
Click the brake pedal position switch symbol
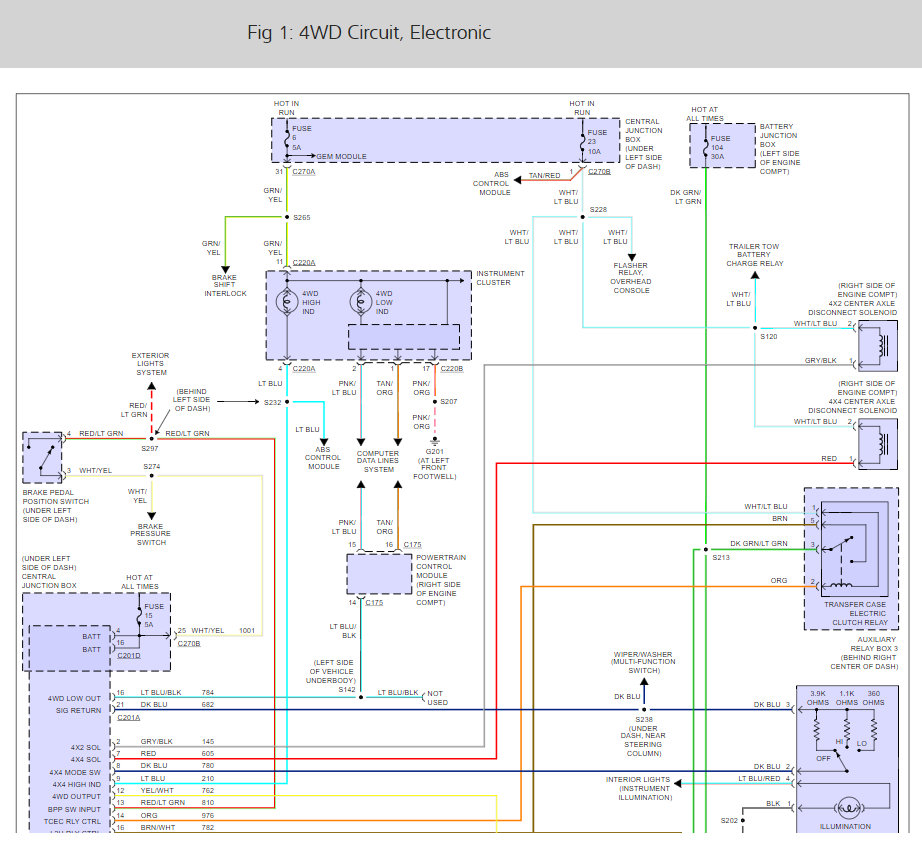tap(43, 457)
